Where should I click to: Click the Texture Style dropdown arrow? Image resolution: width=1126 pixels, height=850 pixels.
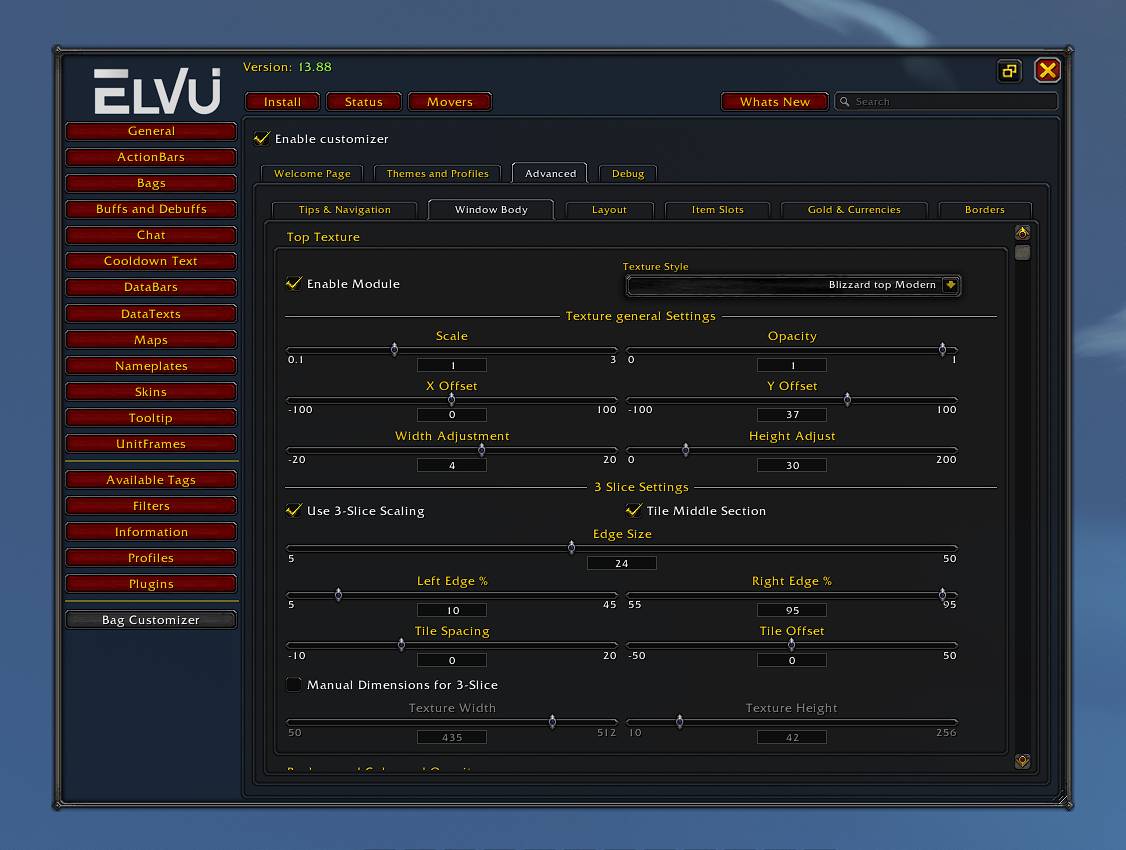pyautogui.click(x=950, y=285)
